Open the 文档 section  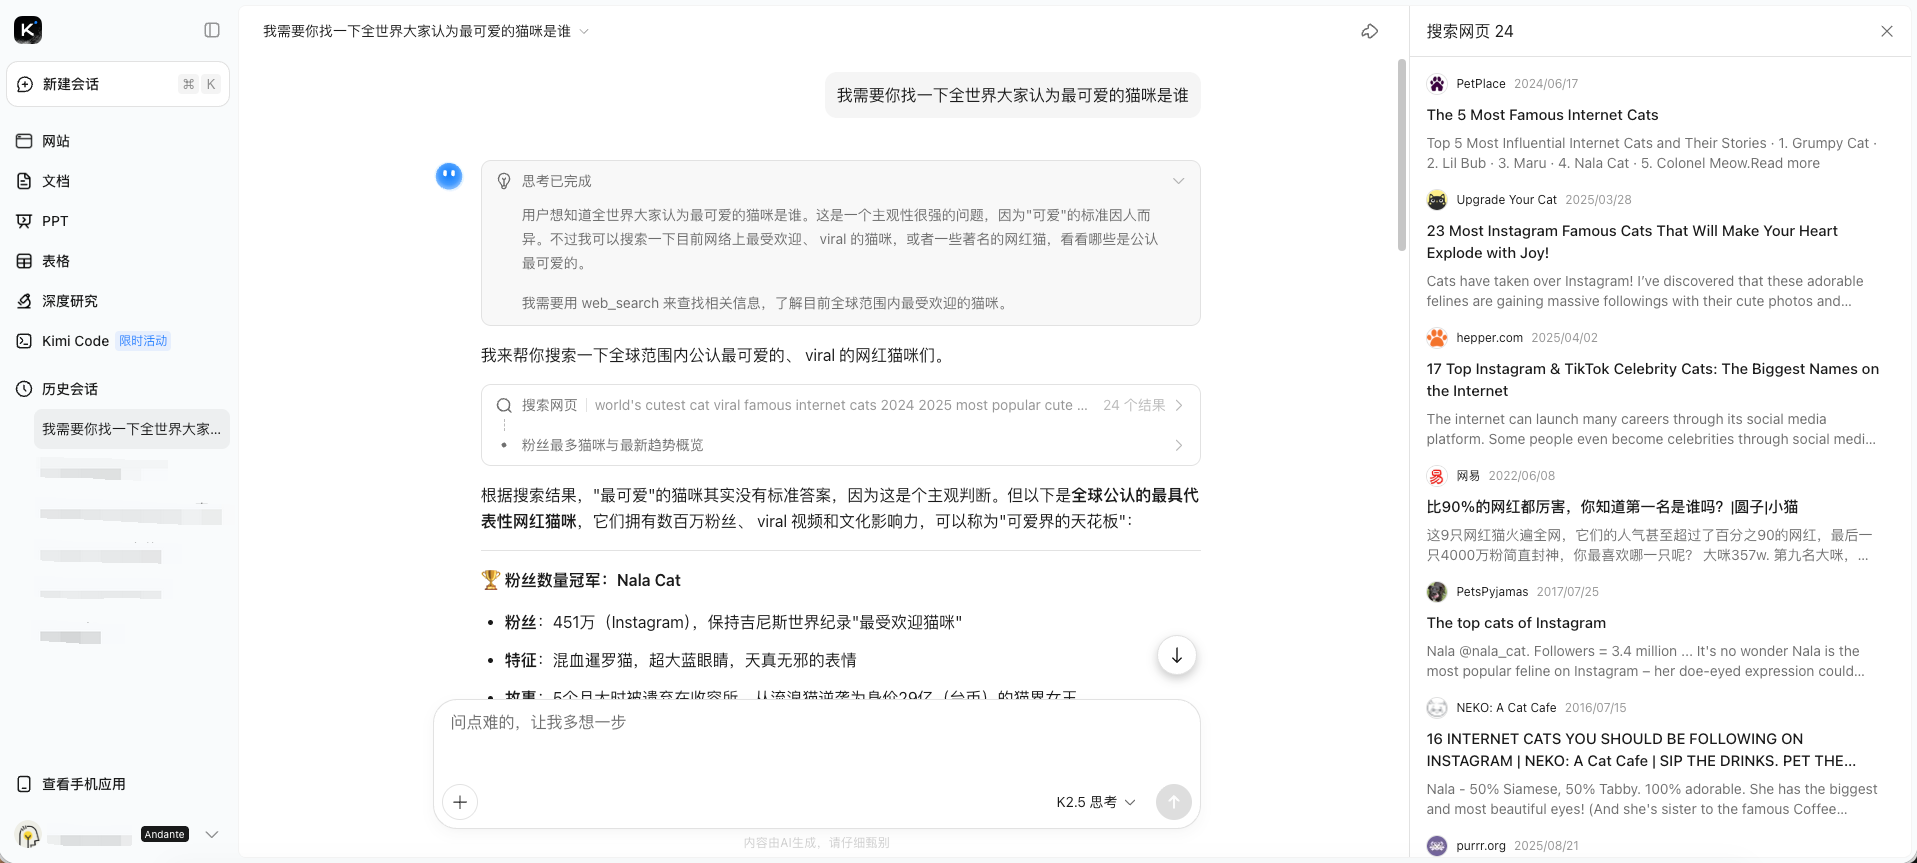(118, 181)
